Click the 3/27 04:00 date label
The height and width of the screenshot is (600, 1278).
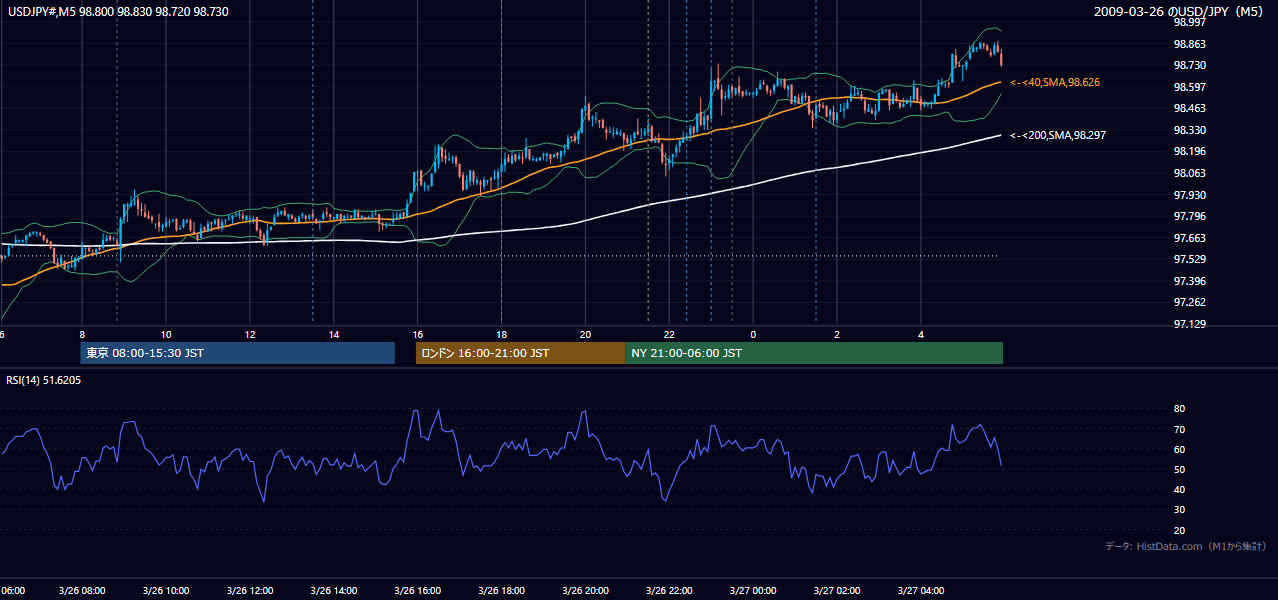[x=921, y=590]
